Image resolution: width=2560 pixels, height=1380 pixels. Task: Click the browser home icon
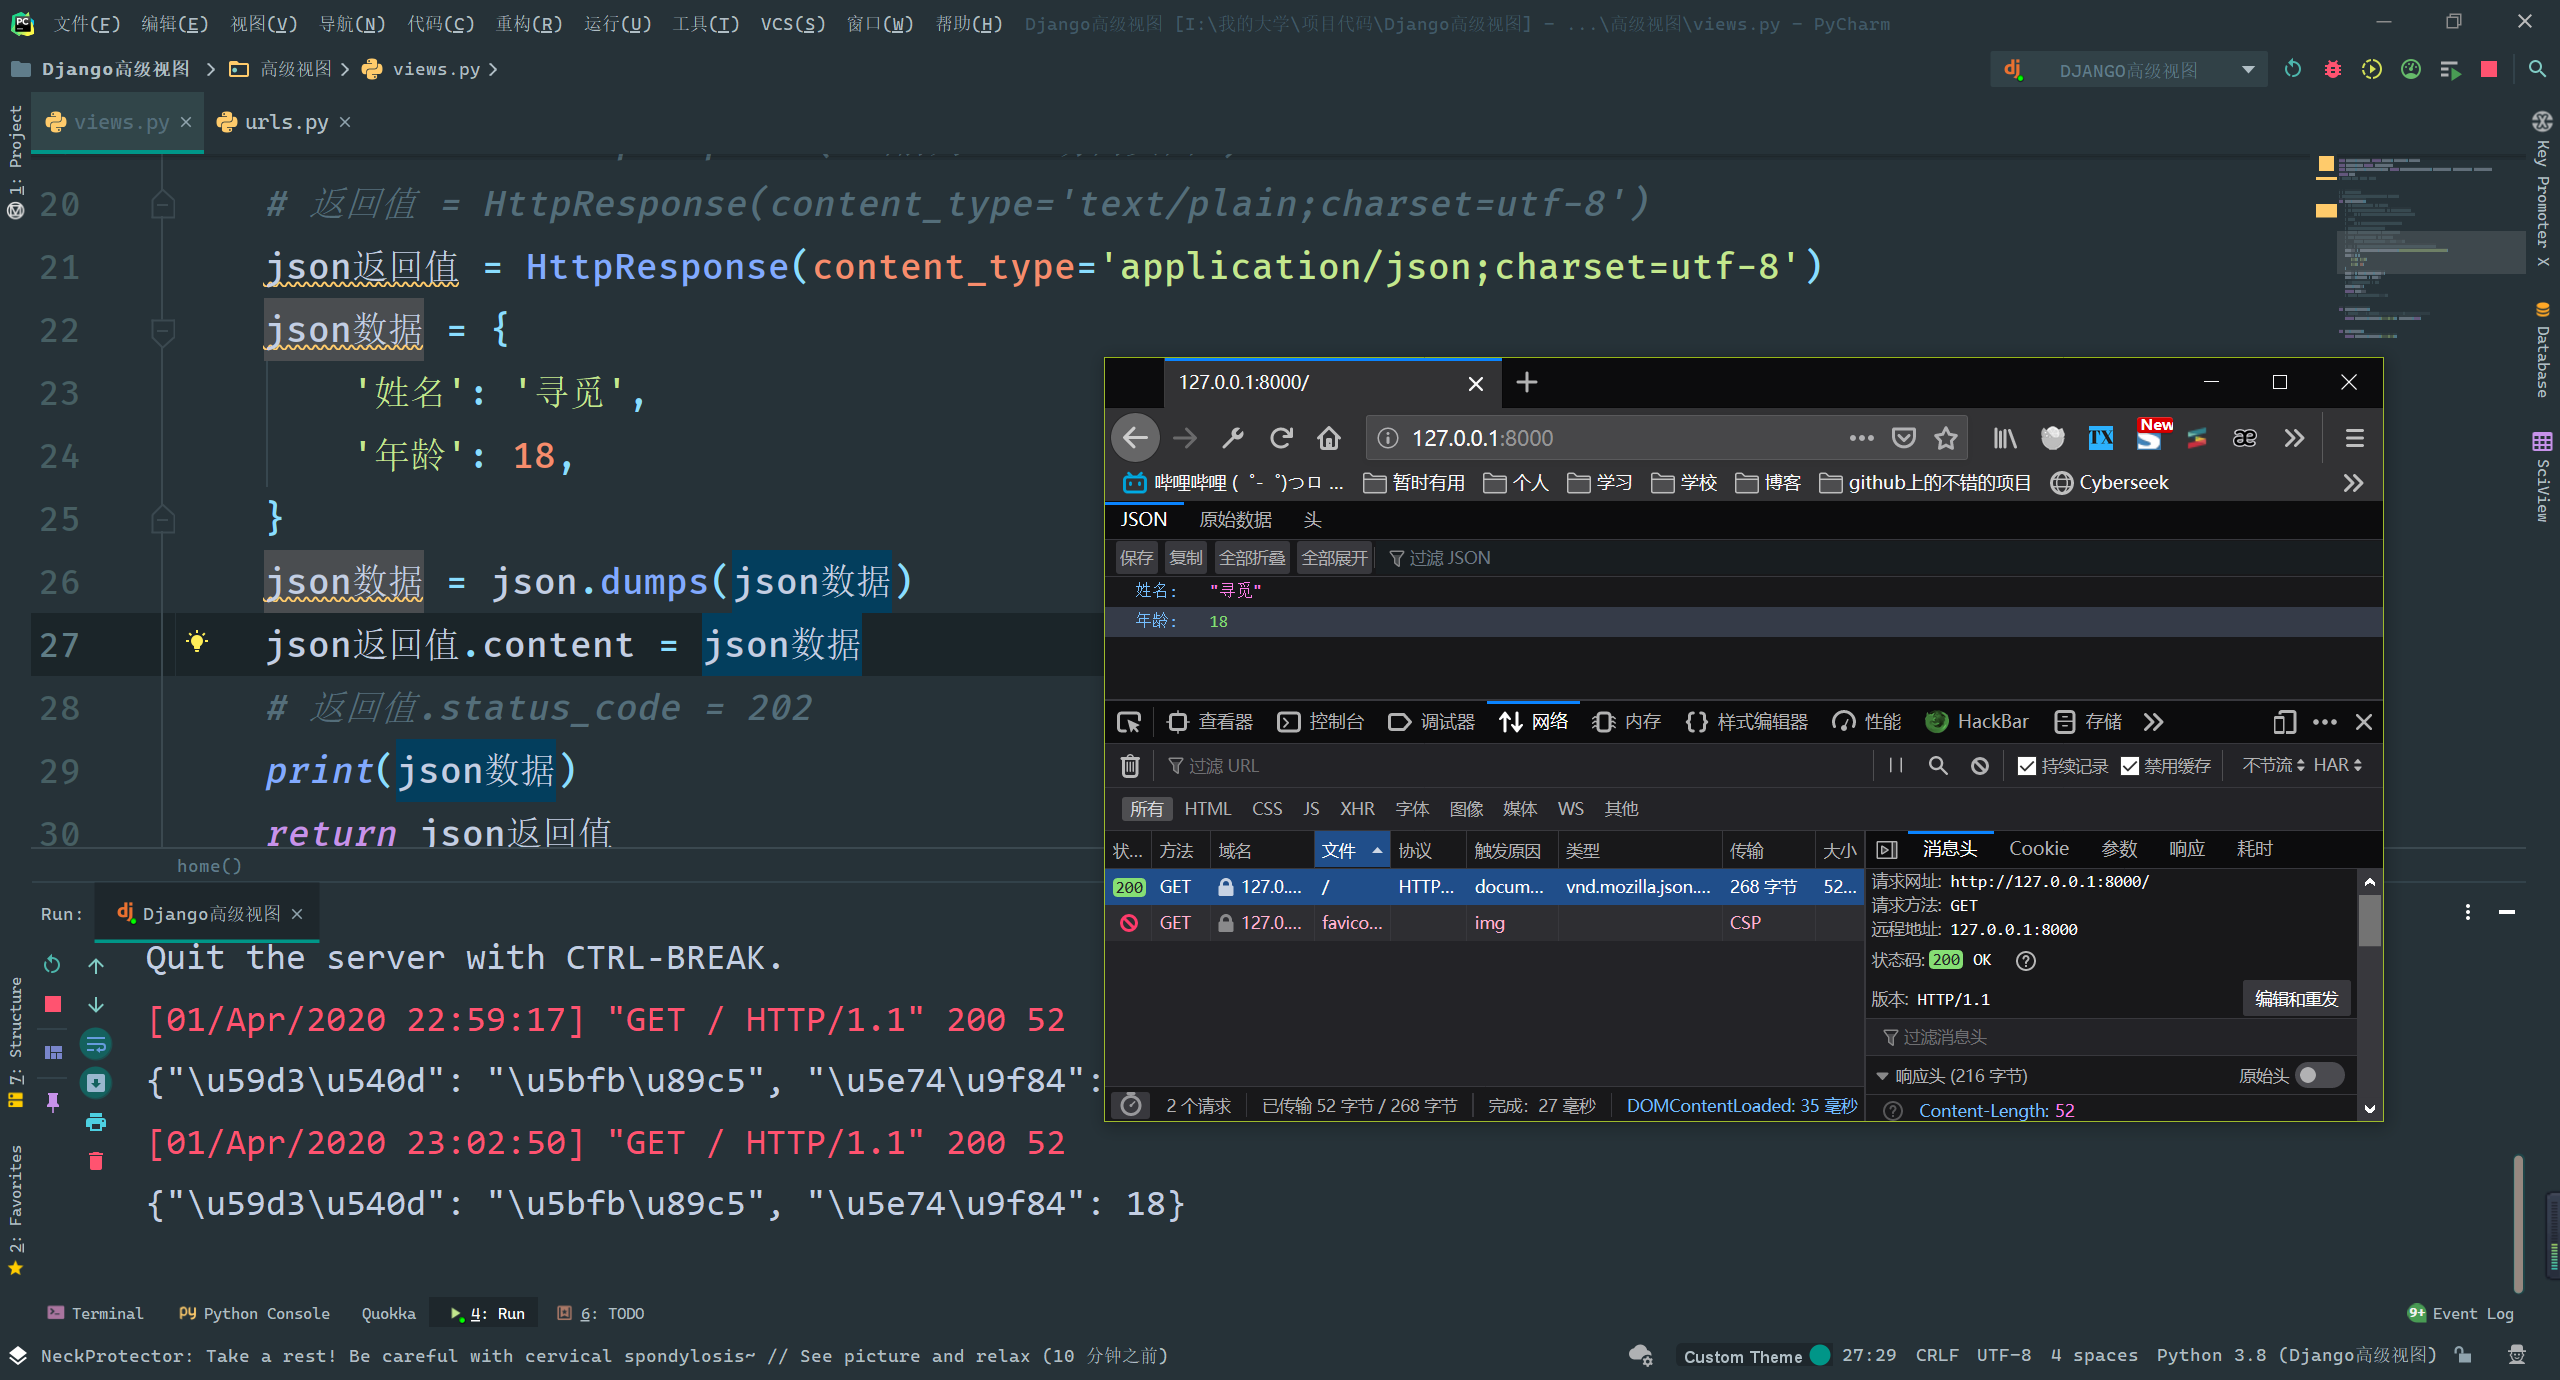pyautogui.click(x=1329, y=438)
